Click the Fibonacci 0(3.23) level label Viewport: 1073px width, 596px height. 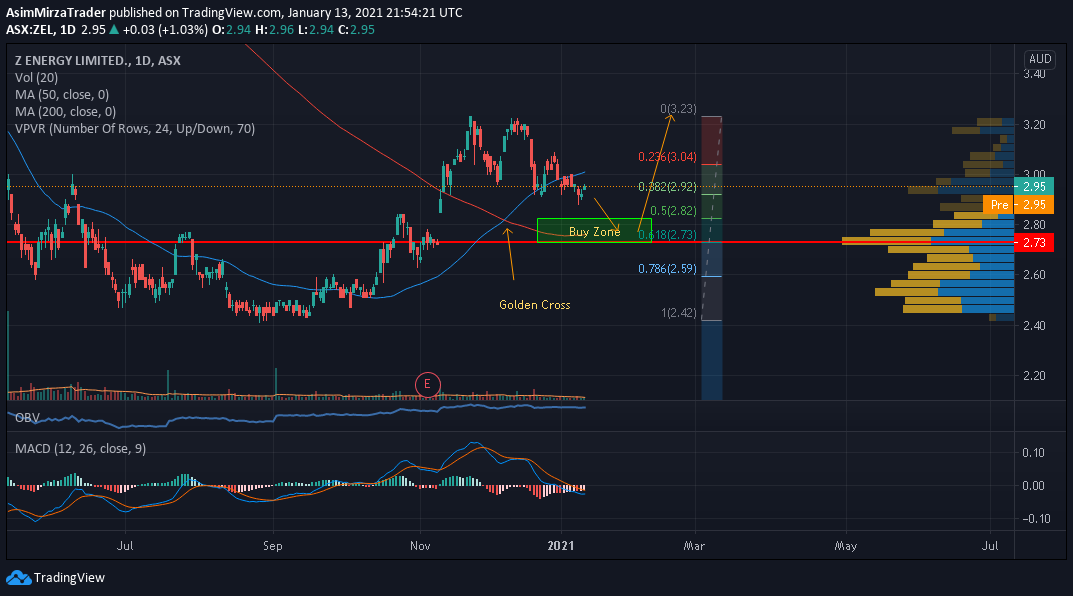point(678,109)
